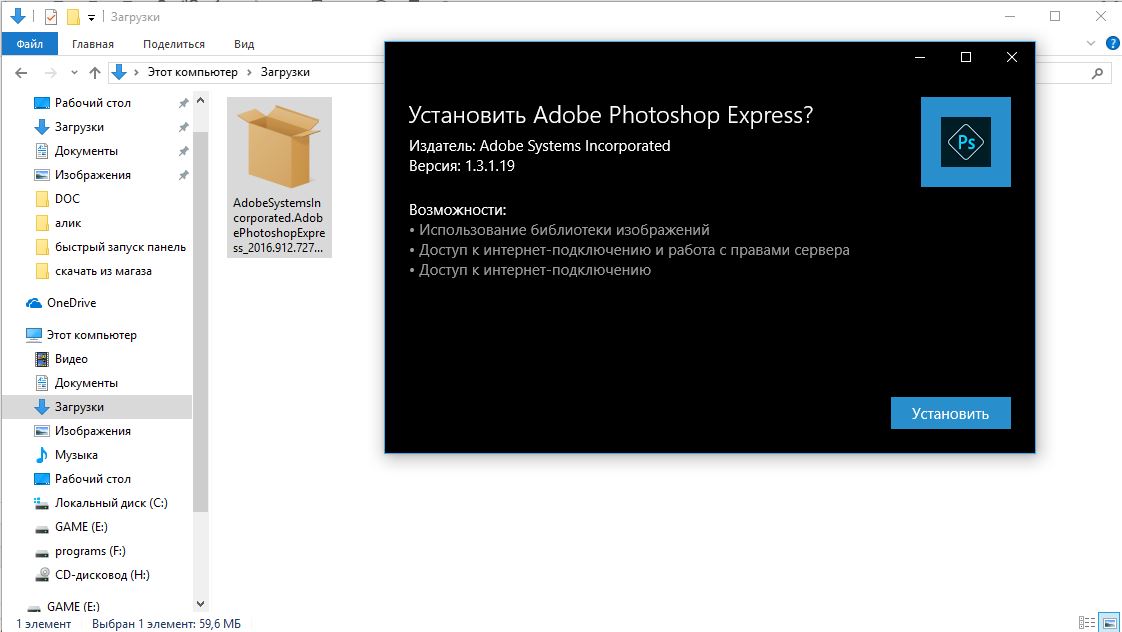Go back with the left arrow button
The image size is (1122, 632).
pos(21,72)
